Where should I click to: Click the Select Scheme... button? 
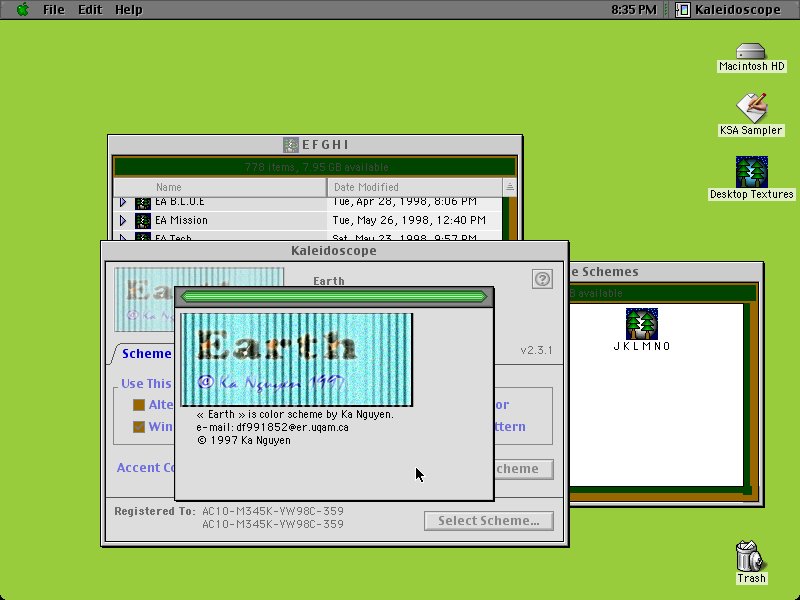pos(489,521)
